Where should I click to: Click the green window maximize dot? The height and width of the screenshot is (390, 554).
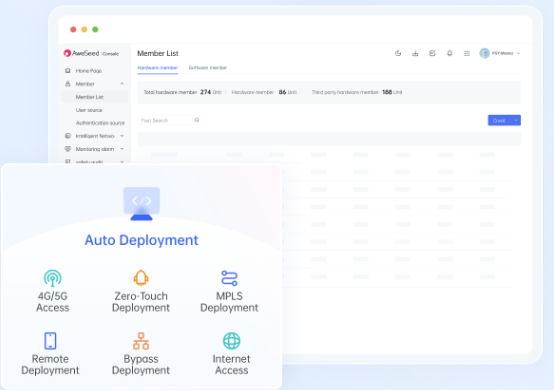point(95,29)
